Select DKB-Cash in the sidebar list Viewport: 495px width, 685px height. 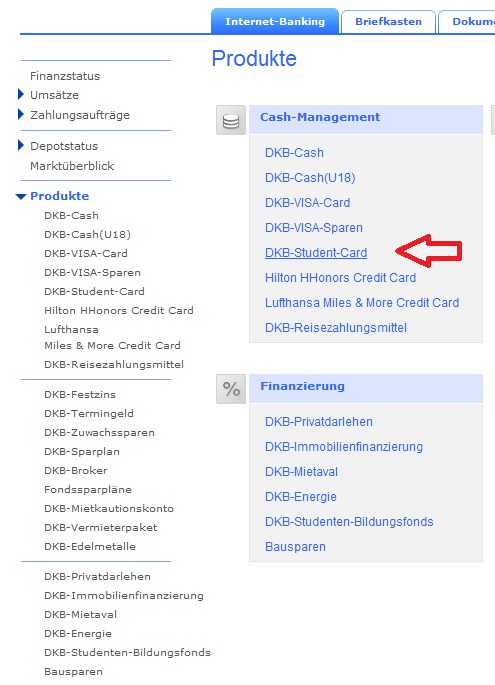click(x=71, y=215)
